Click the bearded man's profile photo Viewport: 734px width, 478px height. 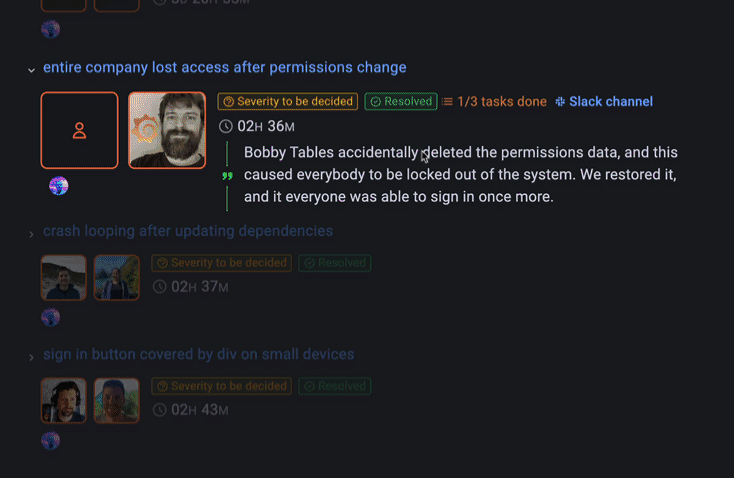click(x=167, y=131)
